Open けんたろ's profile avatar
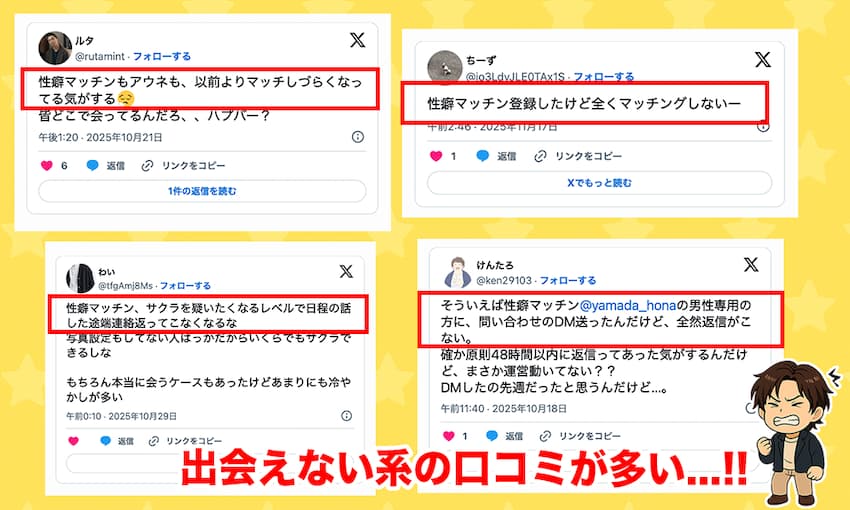 458,272
